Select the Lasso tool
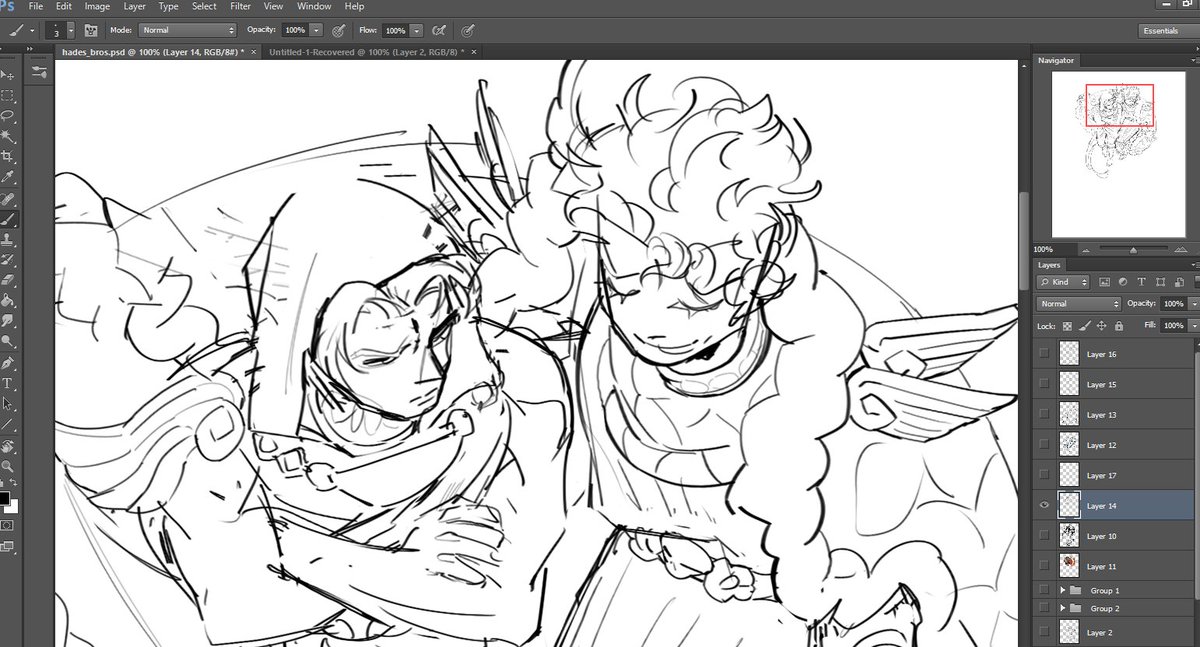Viewport: 1200px width, 647px height. 7,115
